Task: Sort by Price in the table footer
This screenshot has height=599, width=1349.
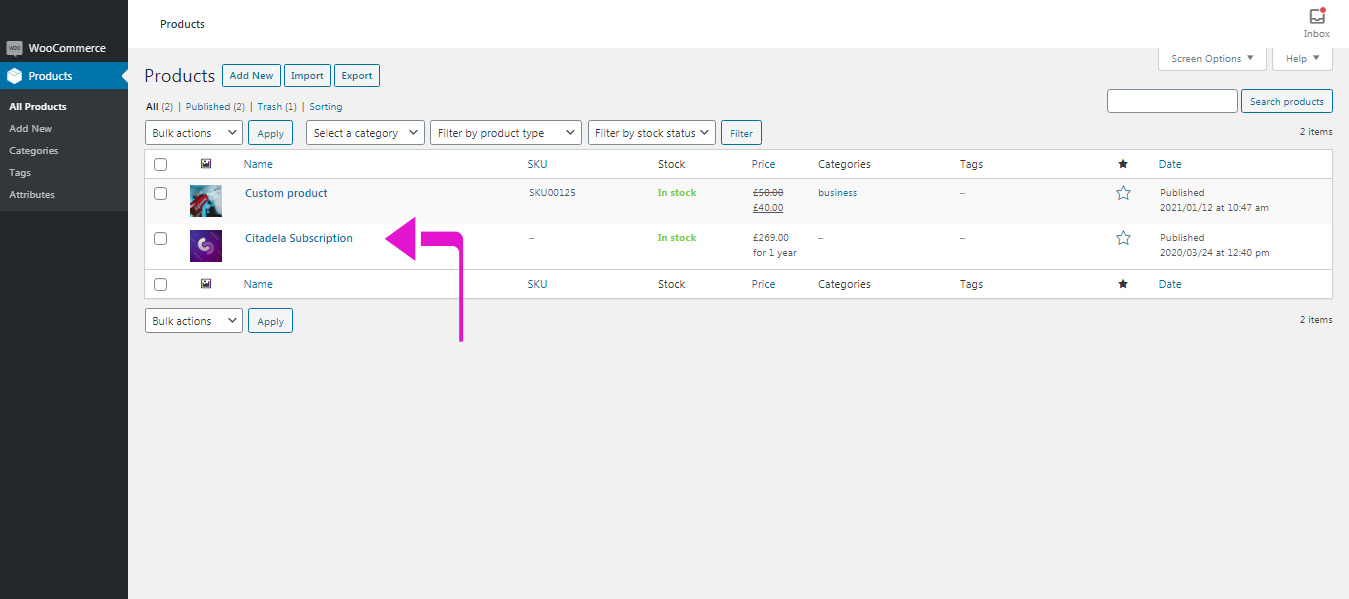Action: tap(764, 284)
